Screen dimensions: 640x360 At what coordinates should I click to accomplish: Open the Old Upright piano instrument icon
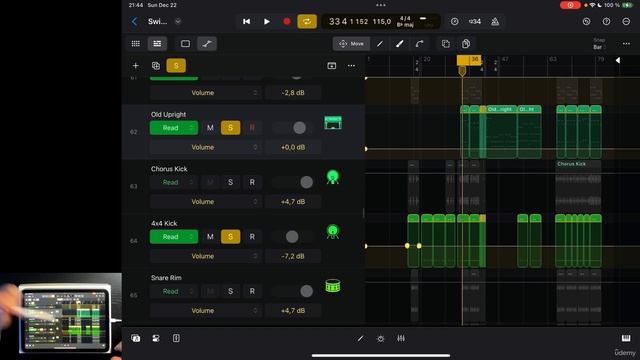[x=333, y=123]
